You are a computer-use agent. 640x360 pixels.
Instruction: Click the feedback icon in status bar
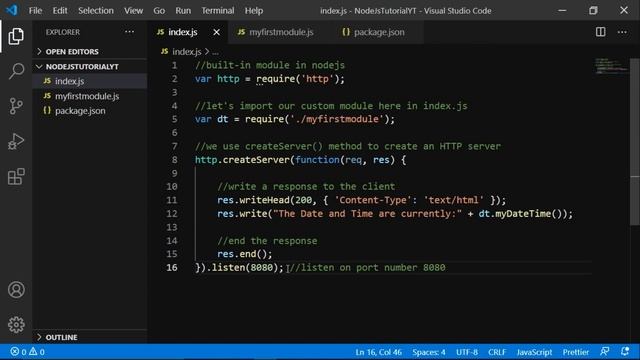tap(604, 351)
